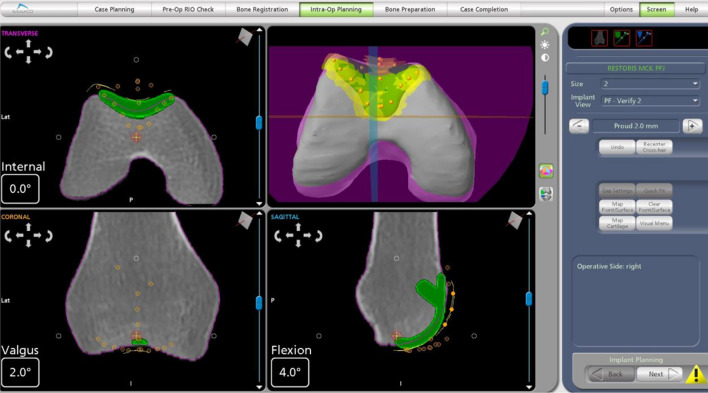Viewport: 708px width, 393px height.
Task: Click the down arrow in Transverse view
Action: click(x=28, y=60)
